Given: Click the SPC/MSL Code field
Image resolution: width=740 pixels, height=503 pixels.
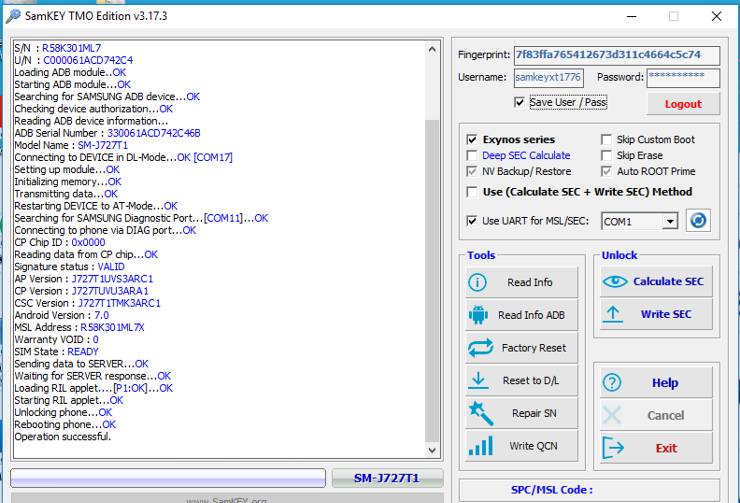Looking at the screenshot, I should (589, 490).
